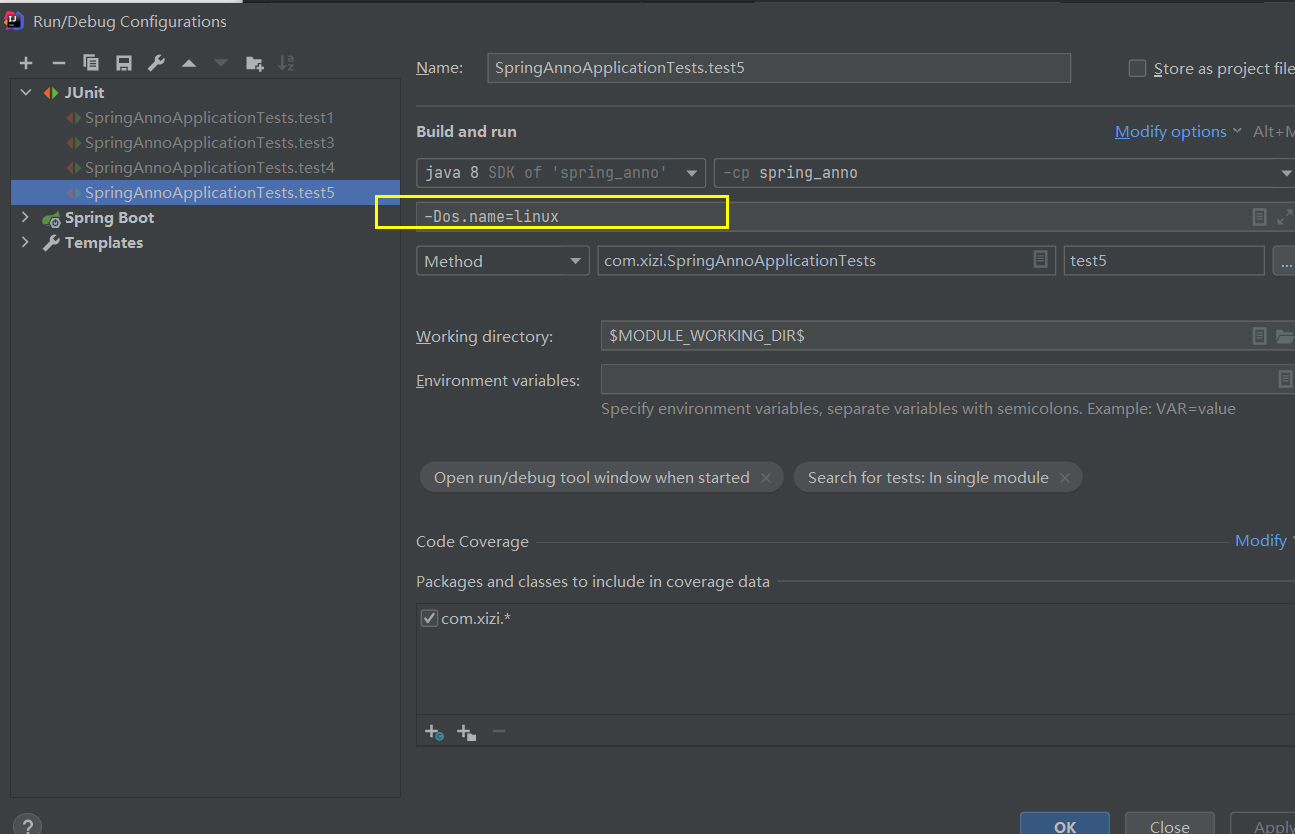Open Code Coverage Modify link
Image resolution: width=1295 pixels, height=834 pixels.
[x=1264, y=540]
